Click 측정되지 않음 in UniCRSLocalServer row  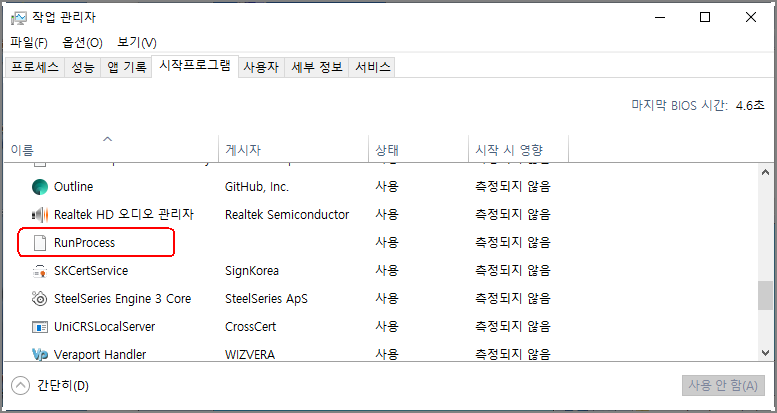(x=513, y=327)
